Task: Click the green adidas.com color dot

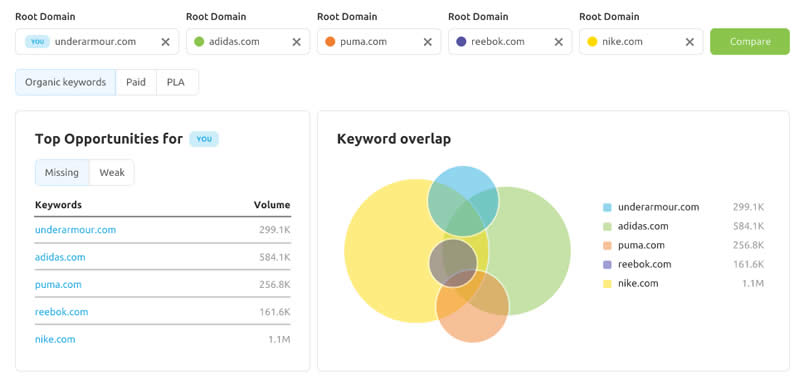Action: point(199,42)
